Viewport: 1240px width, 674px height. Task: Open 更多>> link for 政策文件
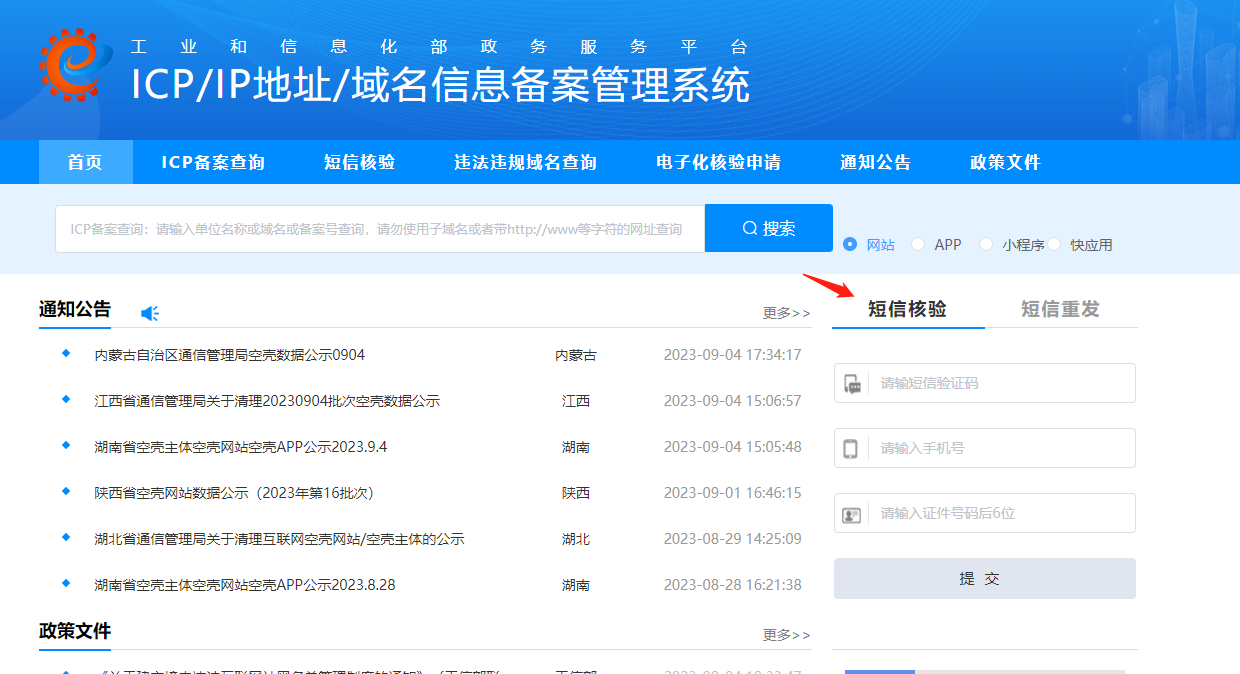[x=787, y=635]
